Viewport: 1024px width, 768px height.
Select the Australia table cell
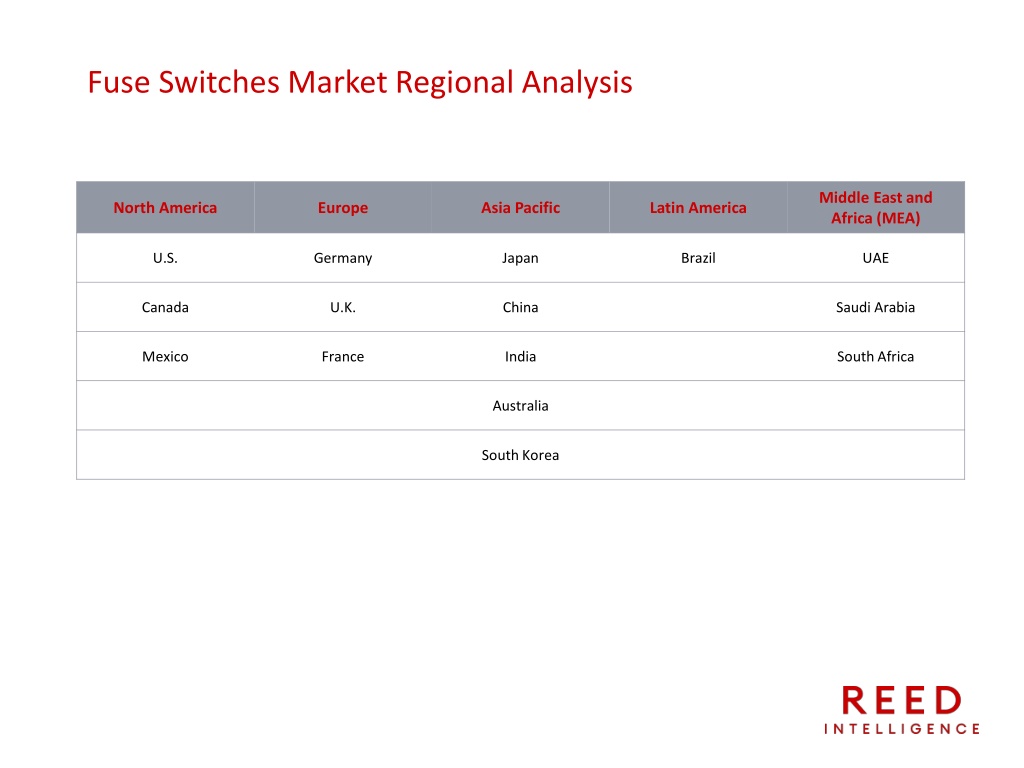[520, 406]
